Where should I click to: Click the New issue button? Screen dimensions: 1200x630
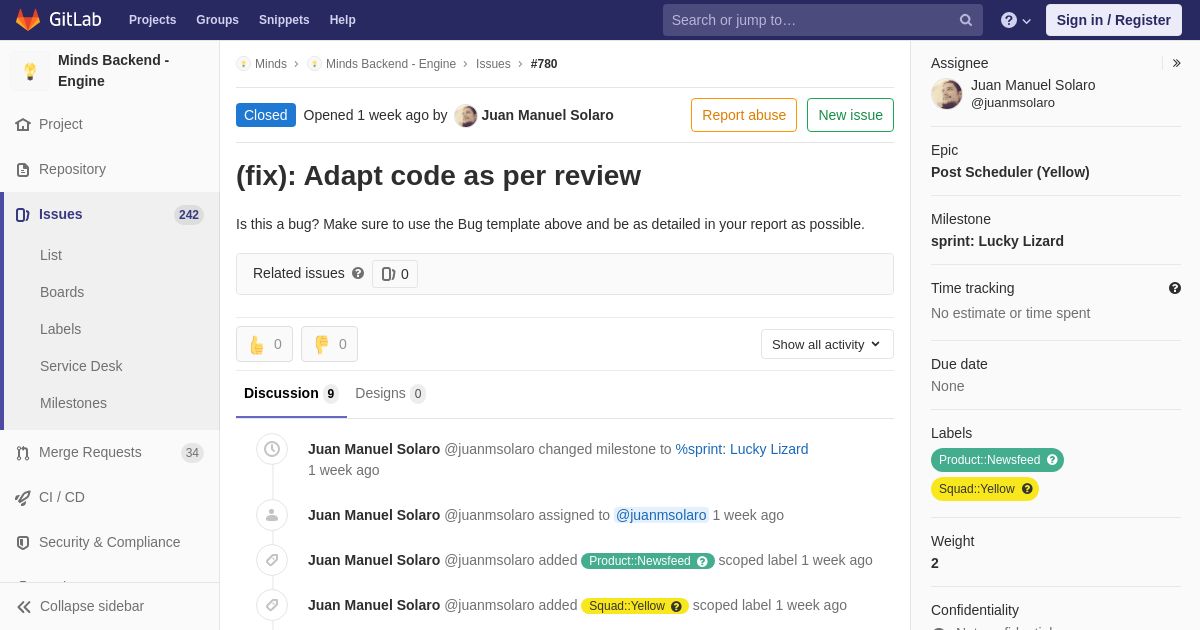tap(850, 115)
